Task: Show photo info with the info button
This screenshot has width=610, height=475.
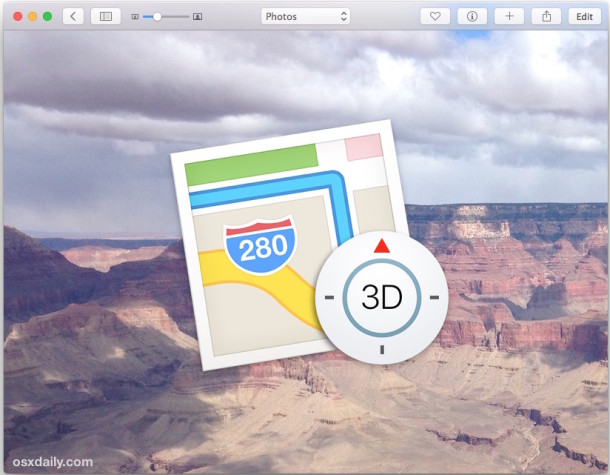Action: [x=472, y=16]
